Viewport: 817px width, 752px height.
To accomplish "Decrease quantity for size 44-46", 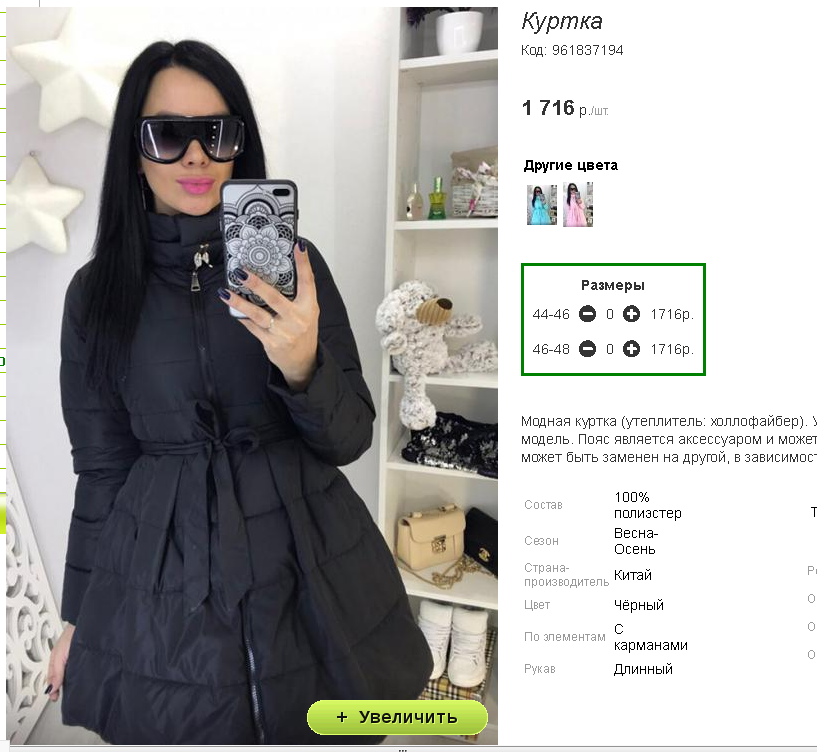I will 587,314.
